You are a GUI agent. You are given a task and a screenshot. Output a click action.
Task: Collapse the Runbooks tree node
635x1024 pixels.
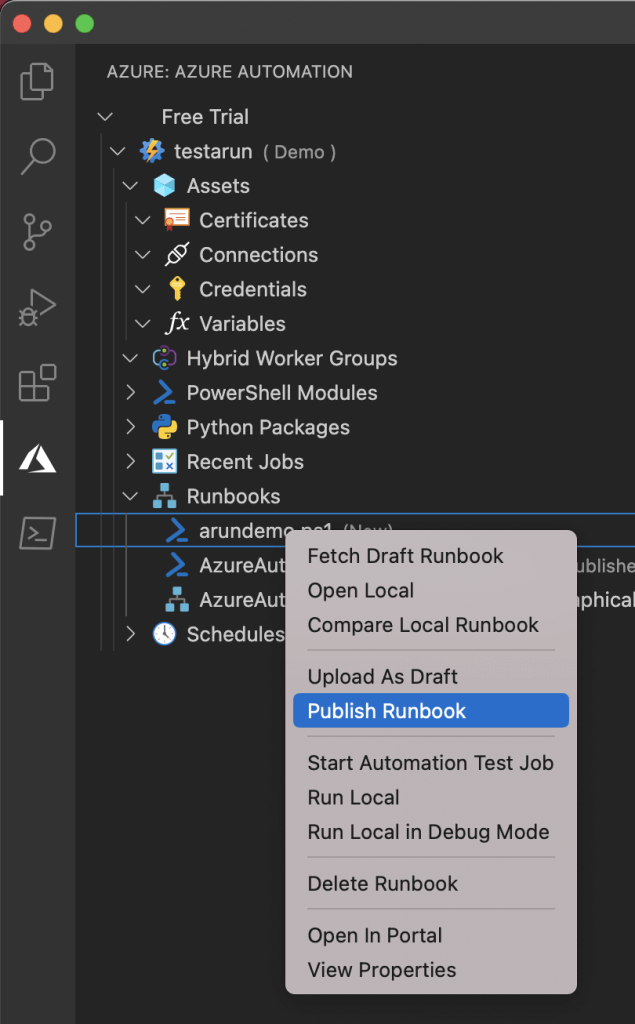click(130, 497)
